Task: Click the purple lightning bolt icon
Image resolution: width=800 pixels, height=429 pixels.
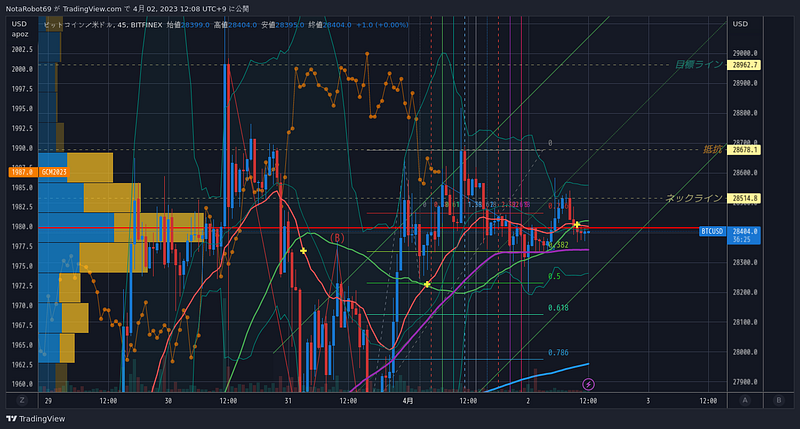Action: tap(588, 384)
